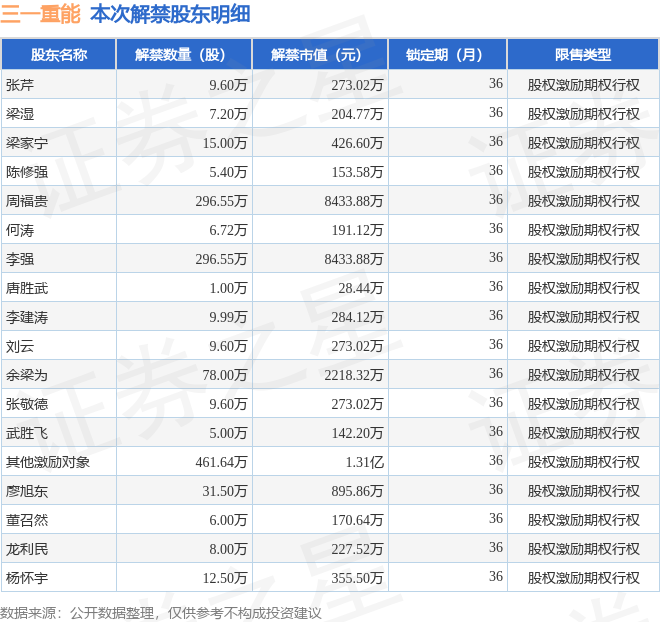660x622 pixels.
Task: Select shareholder name 张芹
Action: click(x=20, y=85)
